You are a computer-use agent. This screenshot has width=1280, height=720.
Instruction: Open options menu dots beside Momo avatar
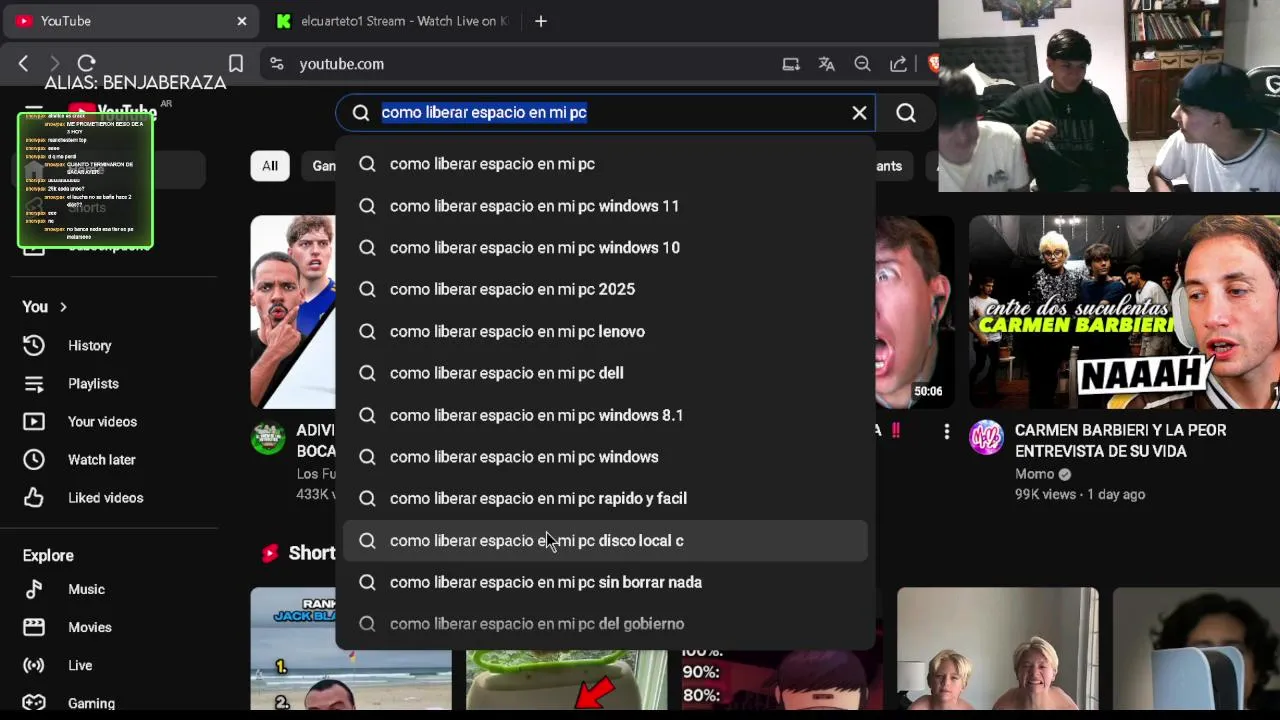(946, 432)
